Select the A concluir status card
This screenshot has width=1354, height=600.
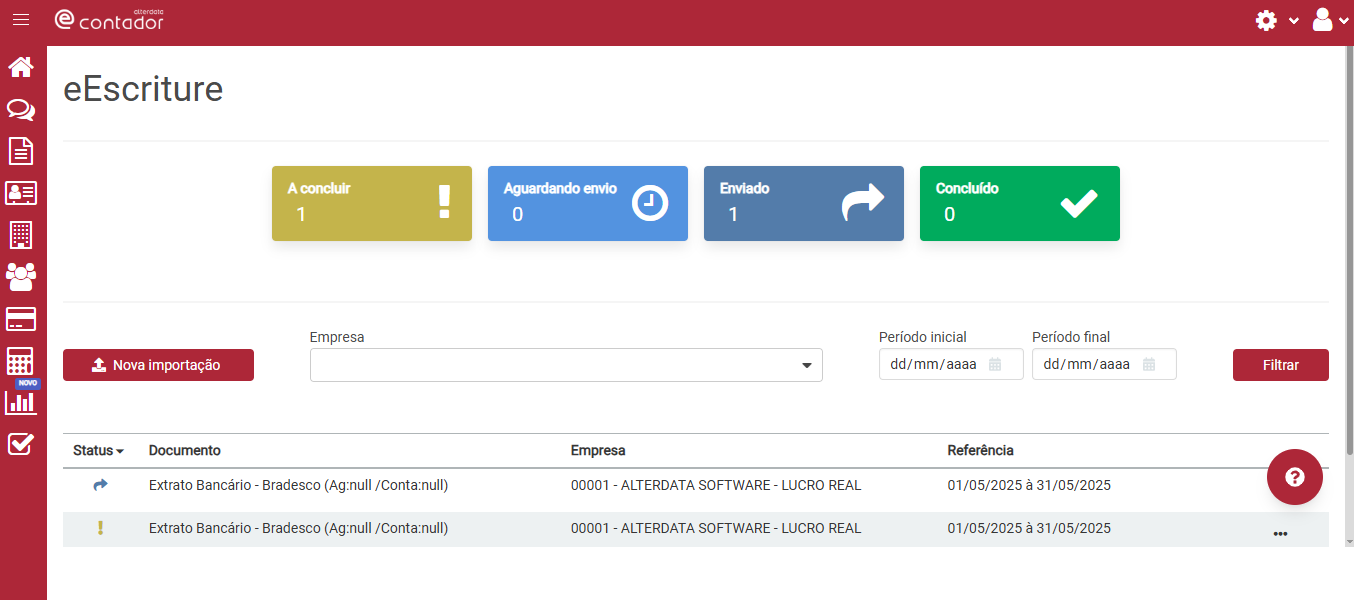pyautogui.click(x=372, y=203)
